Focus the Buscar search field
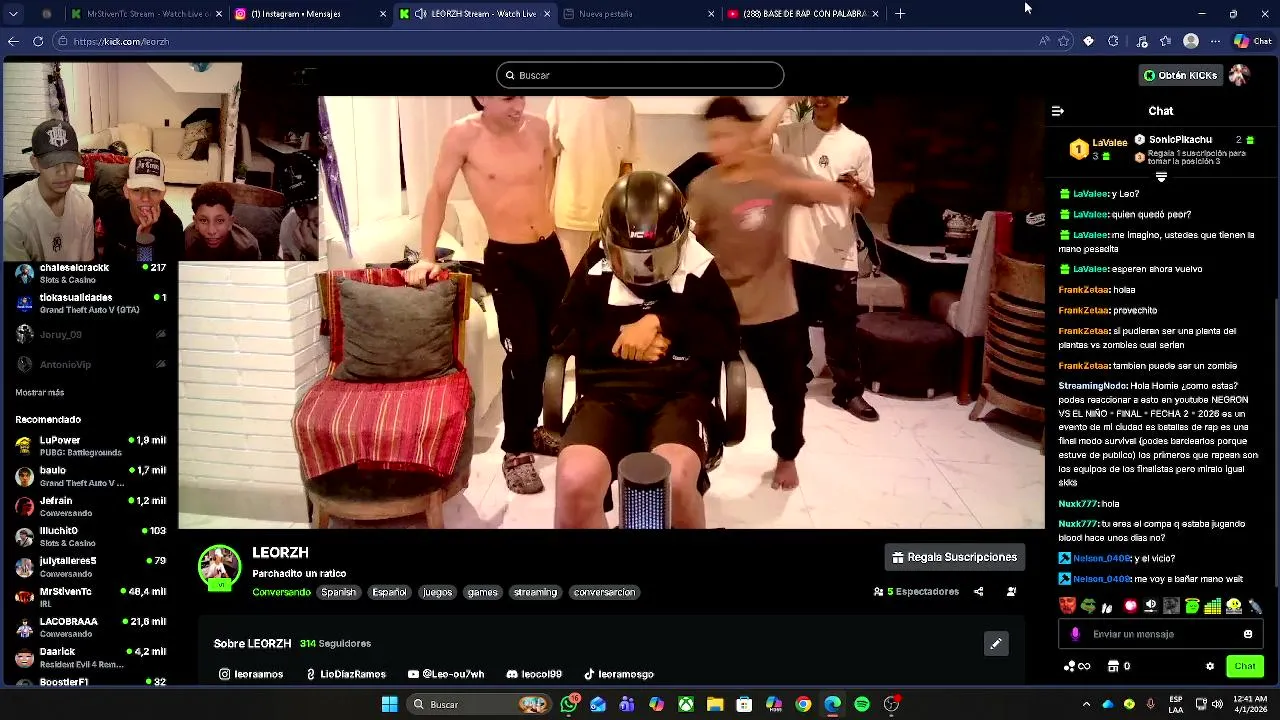The height and width of the screenshot is (720, 1280). [640, 75]
